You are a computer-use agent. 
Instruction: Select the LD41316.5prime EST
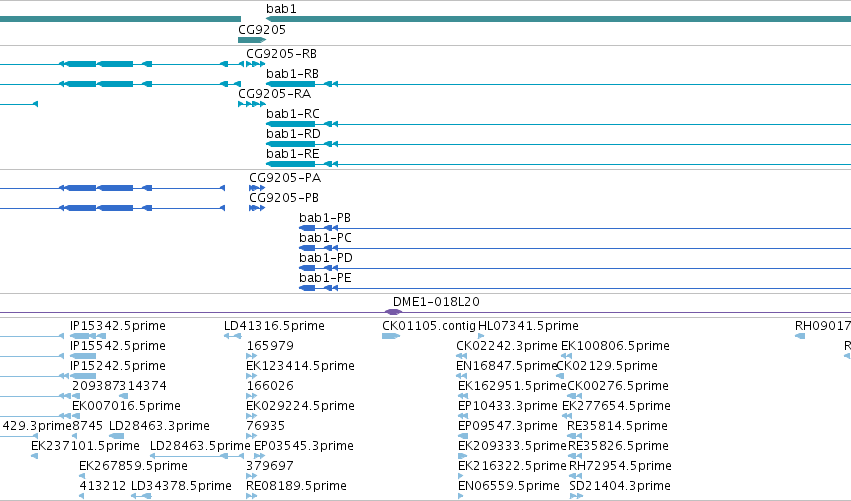point(274,326)
